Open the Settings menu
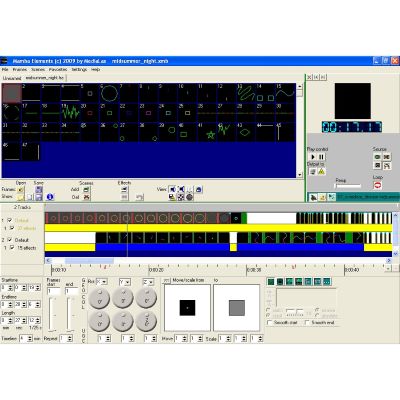The height and width of the screenshot is (400, 400). [x=79, y=69]
